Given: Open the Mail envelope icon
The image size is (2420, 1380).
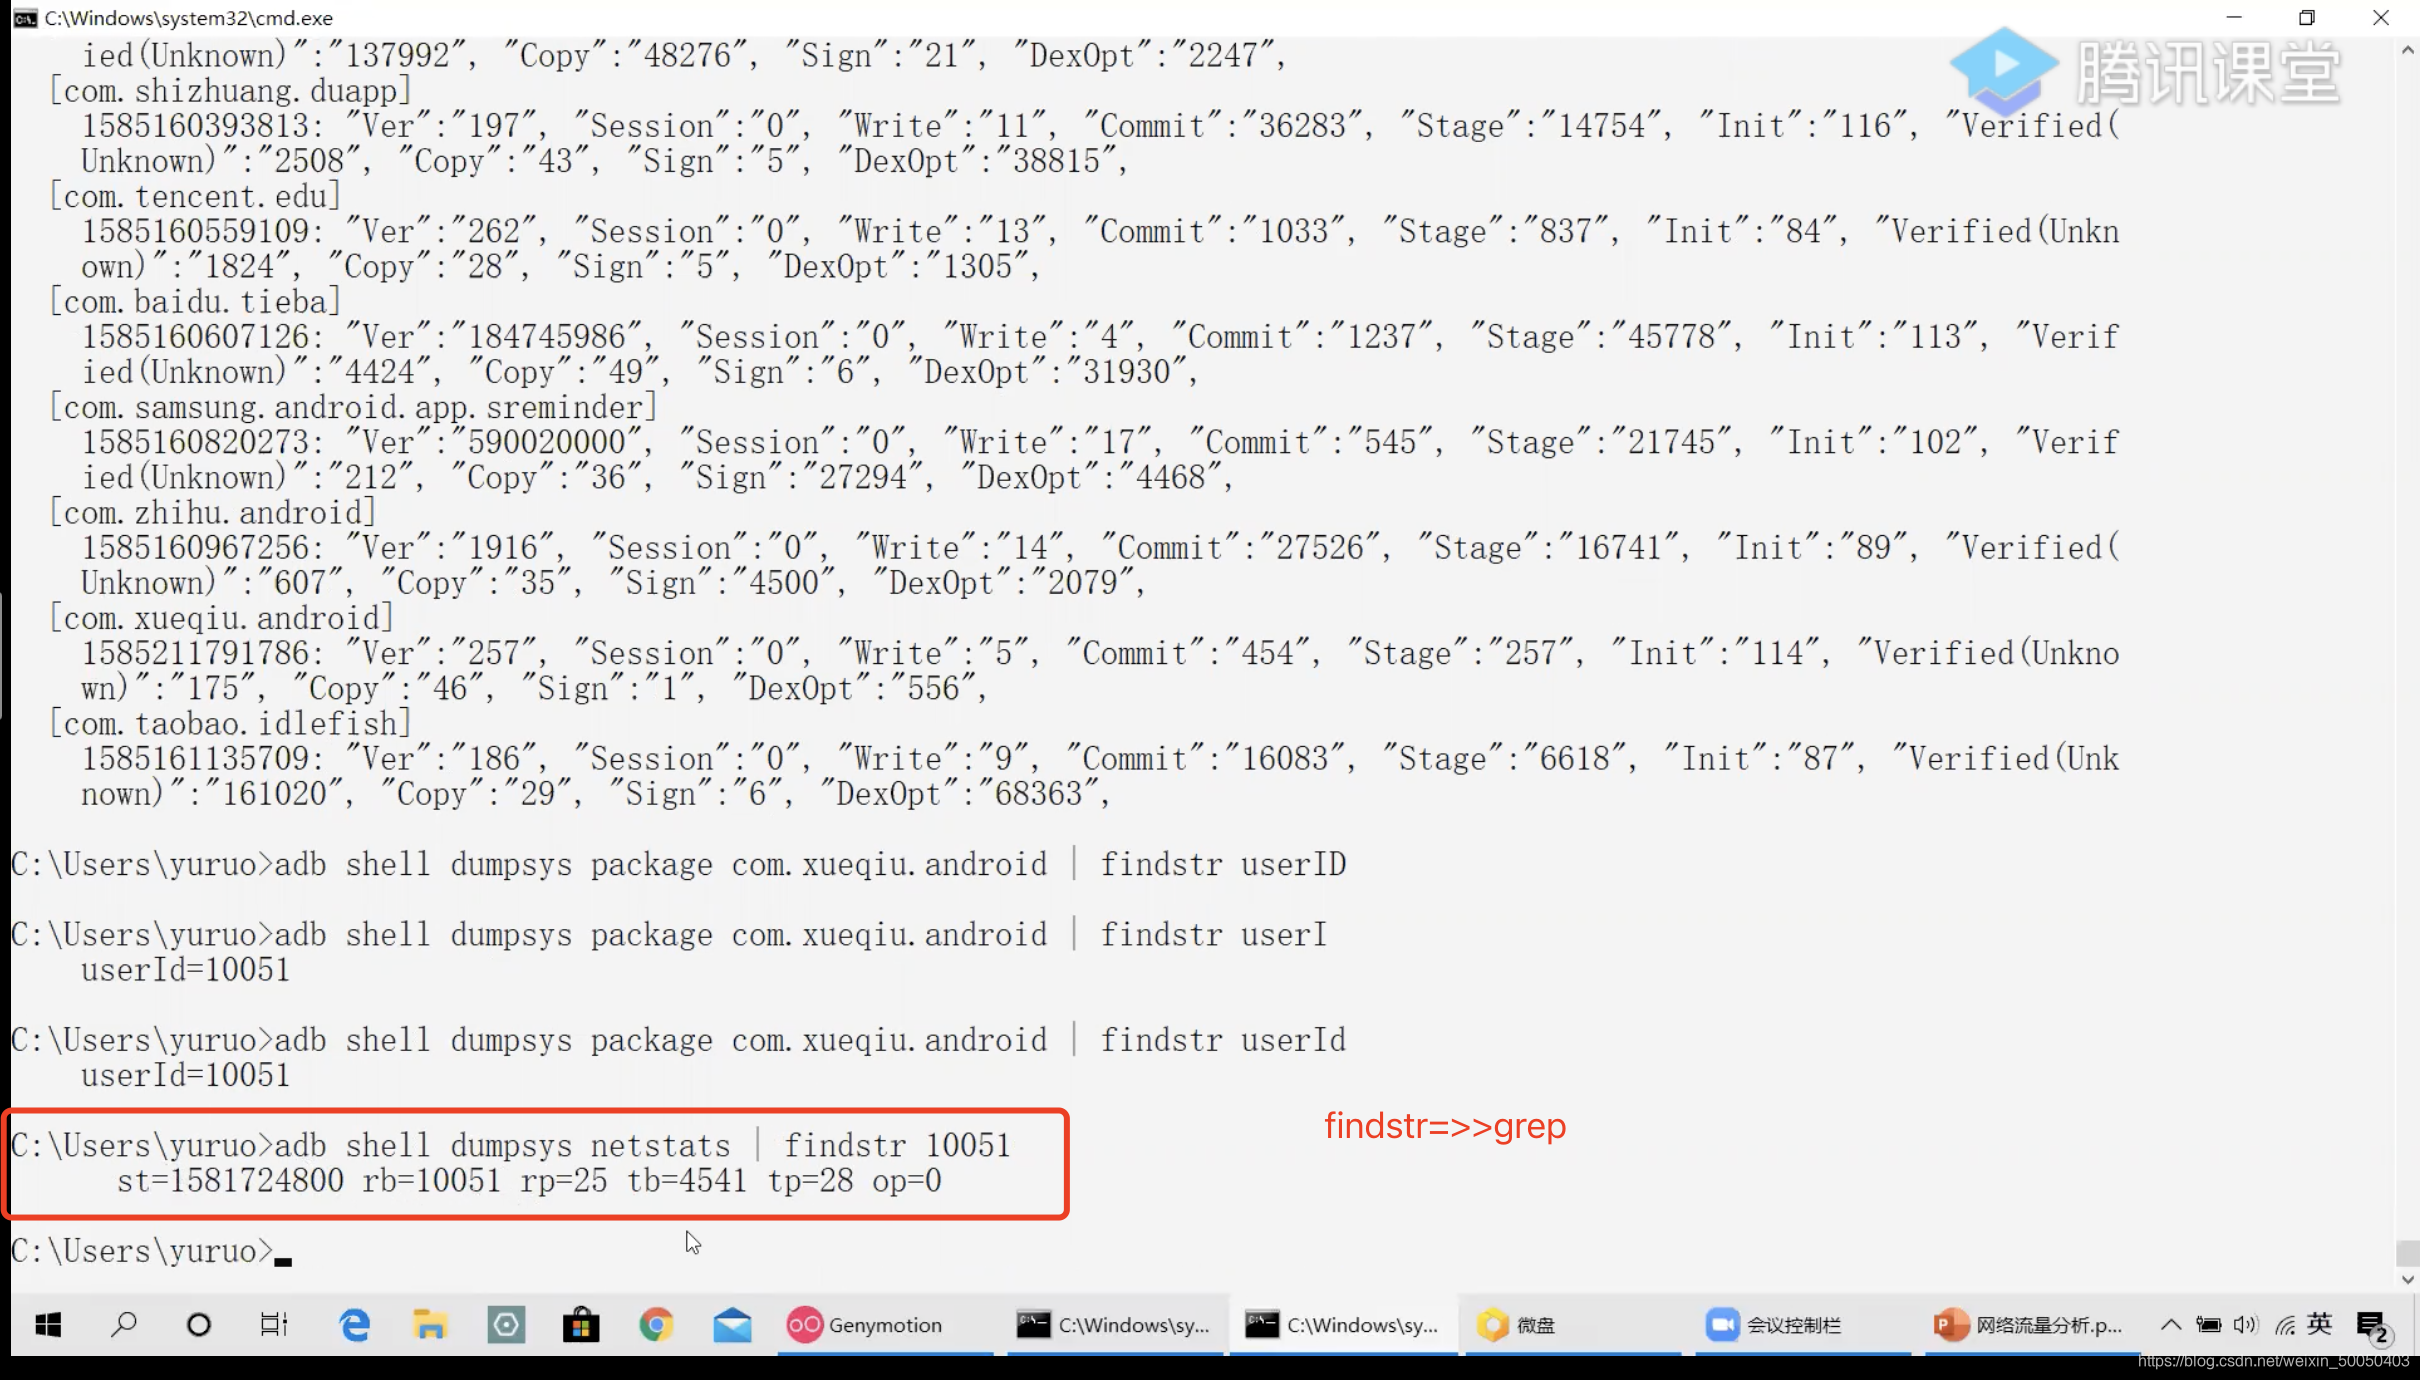Looking at the screenshot, I should [x=732, y=1325].
